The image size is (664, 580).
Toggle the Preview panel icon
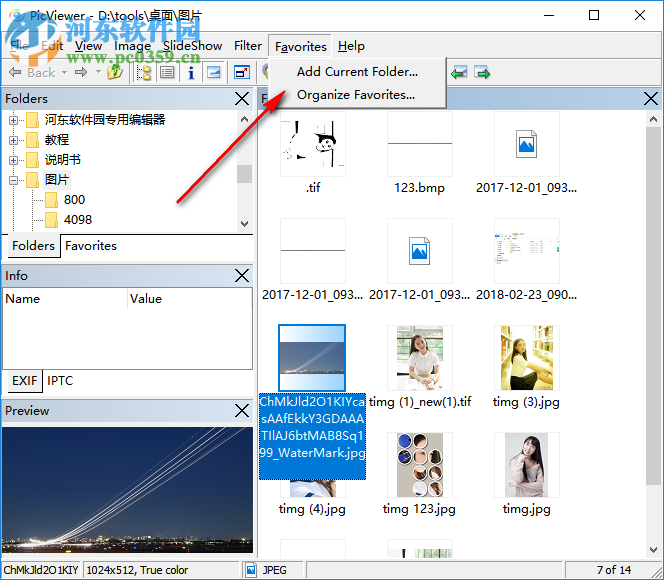(x=214, y=73)
